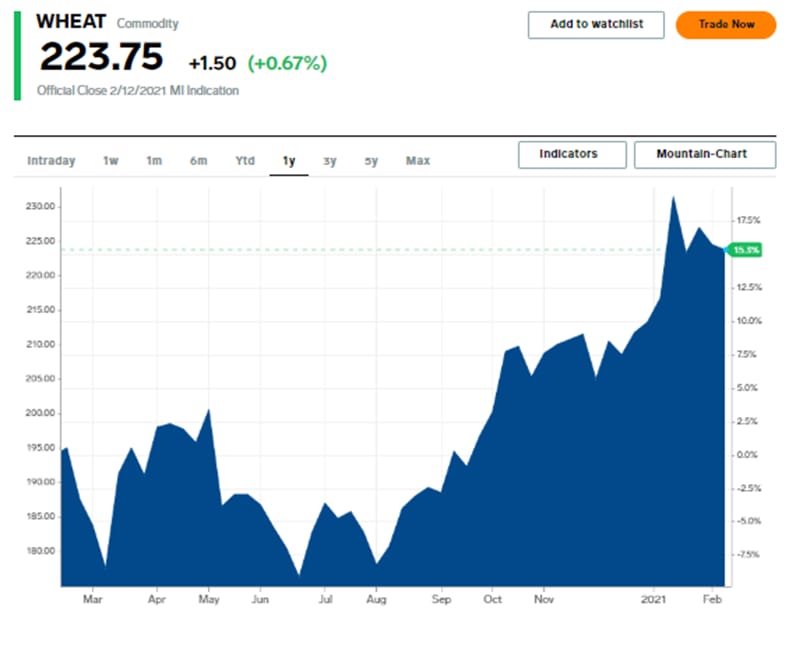This screenshot has width=803, height=652.
Task: Click the Official Close 2/12/2021 text
Action: 138,91
